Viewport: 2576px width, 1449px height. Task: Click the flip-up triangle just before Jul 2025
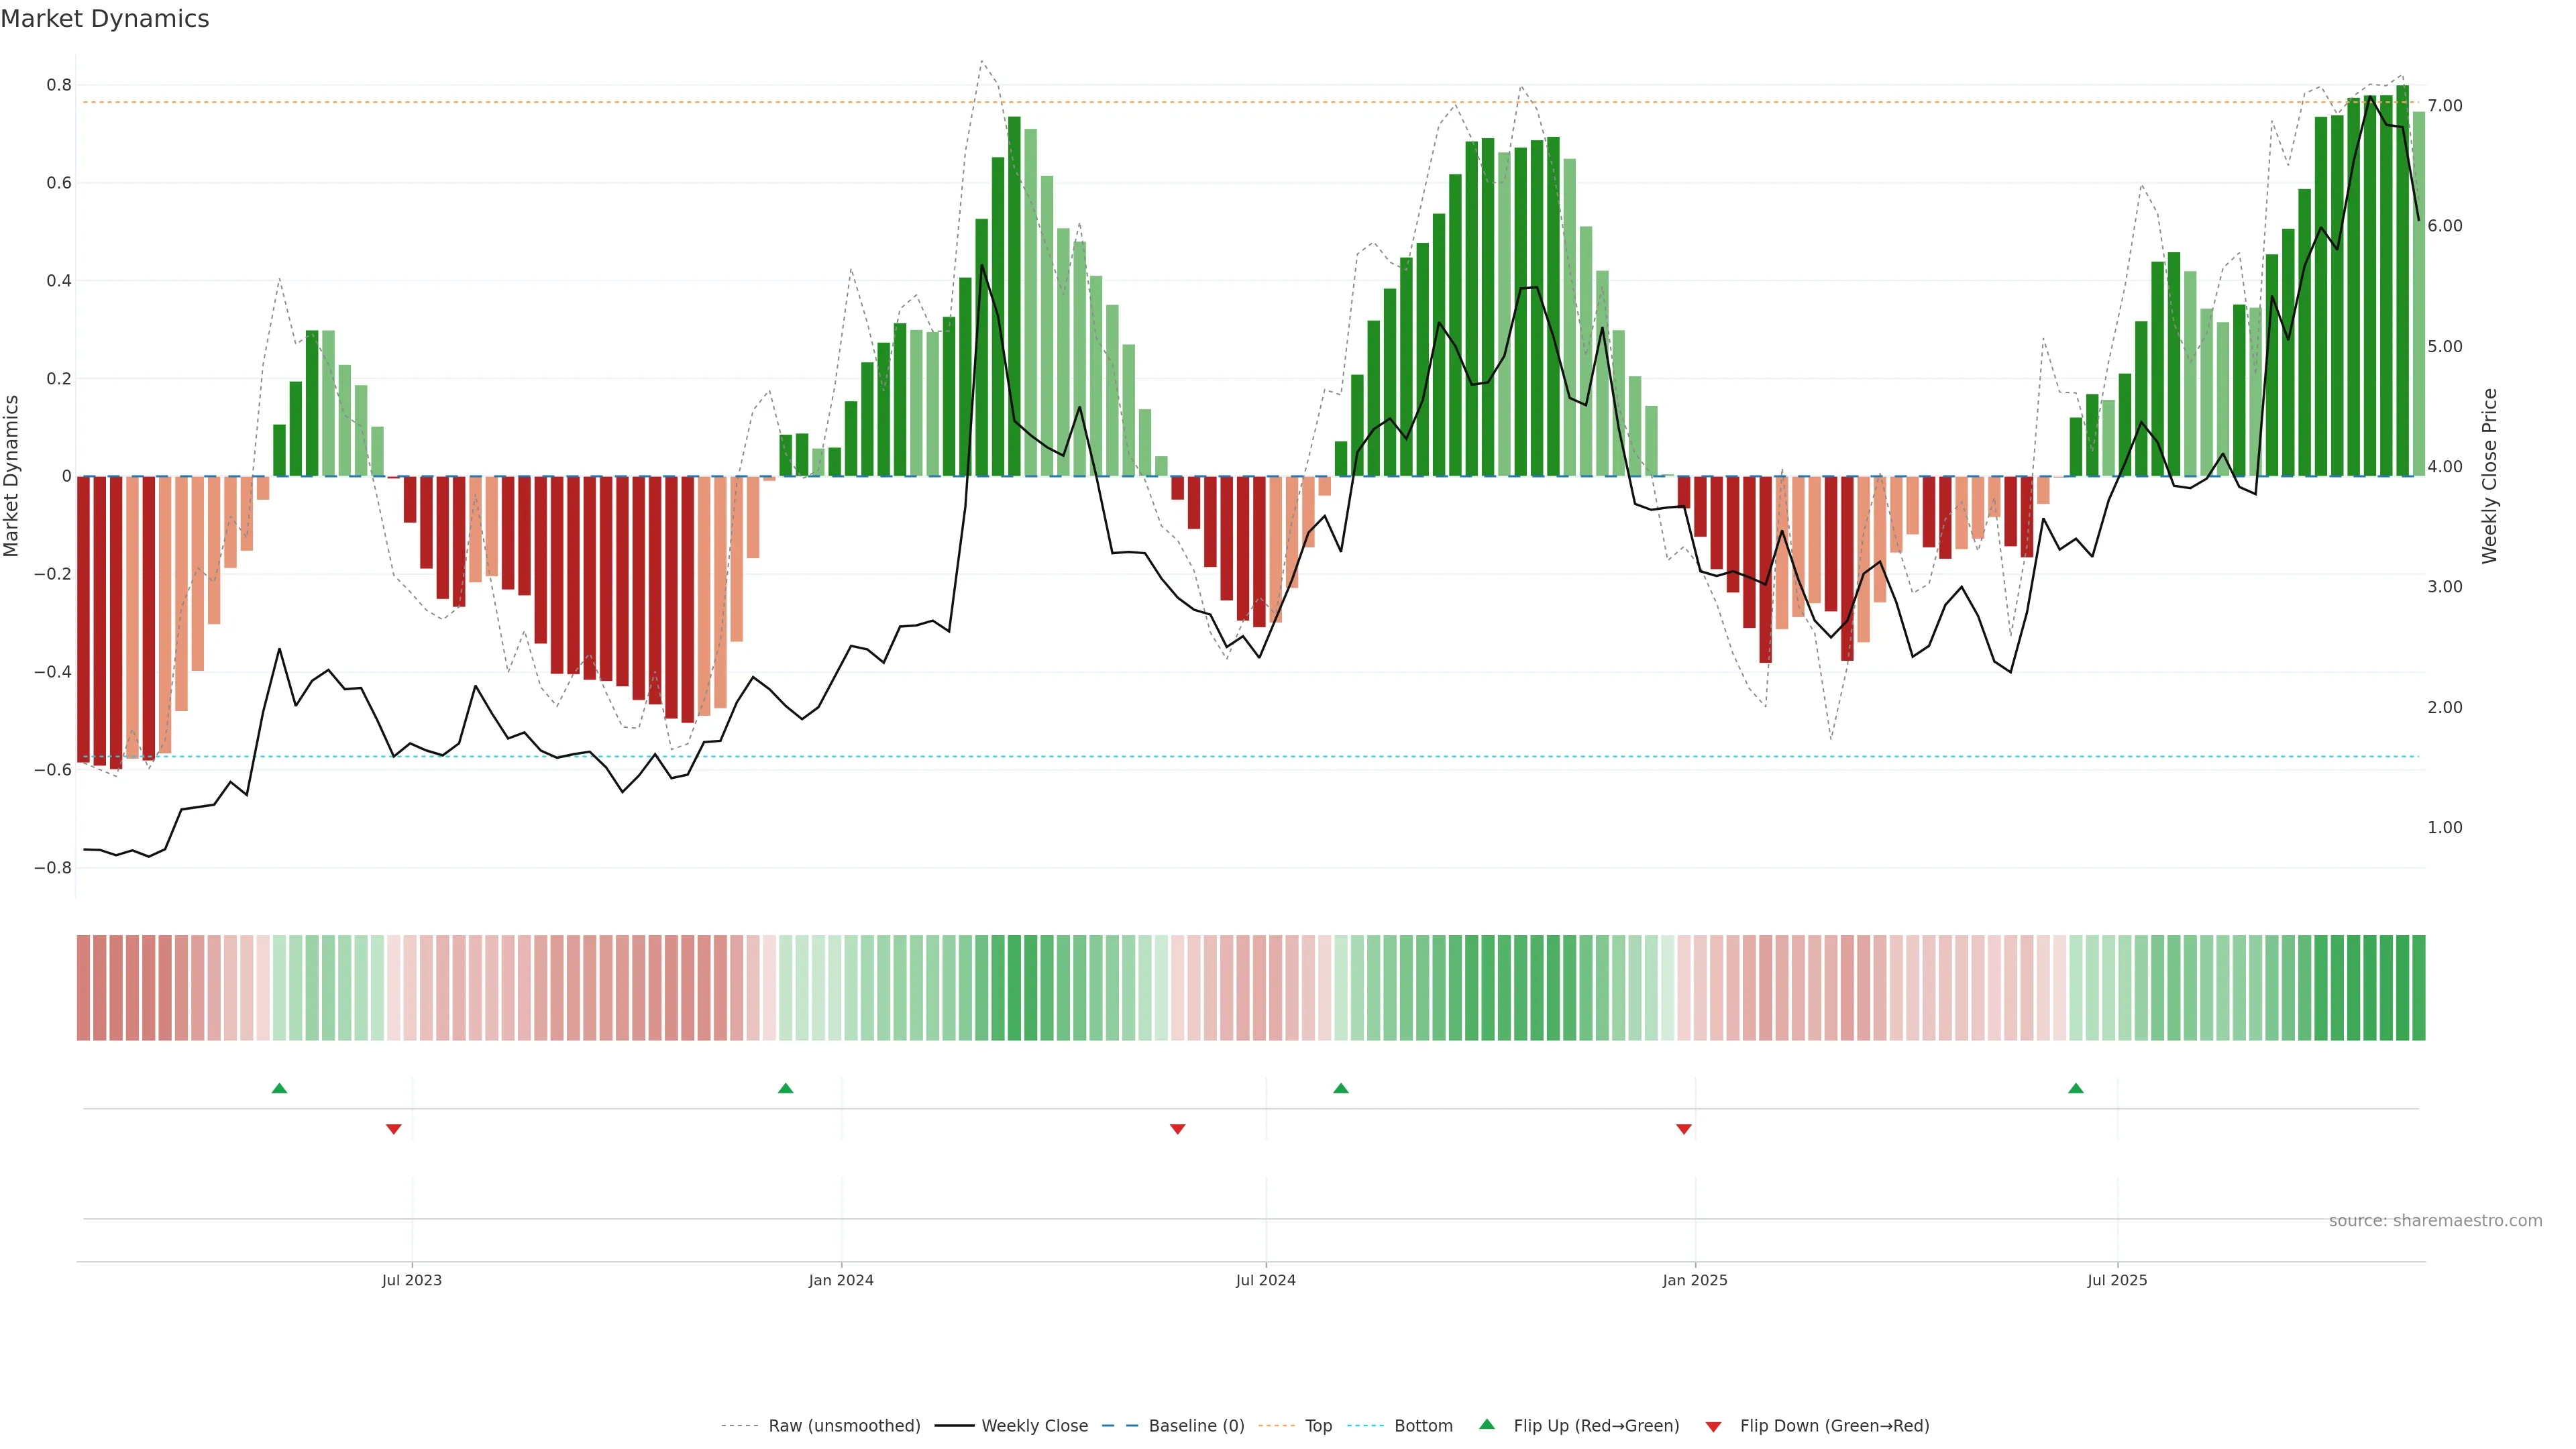[2076, 1088]
